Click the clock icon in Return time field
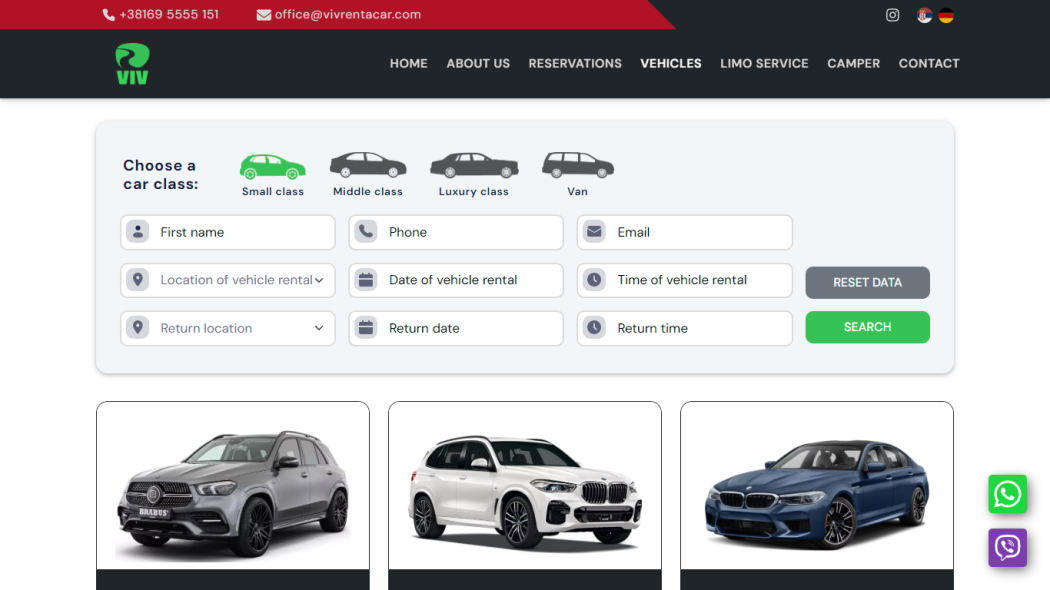The height and width of the screenshot is (590, 1050). pos(594,328)
